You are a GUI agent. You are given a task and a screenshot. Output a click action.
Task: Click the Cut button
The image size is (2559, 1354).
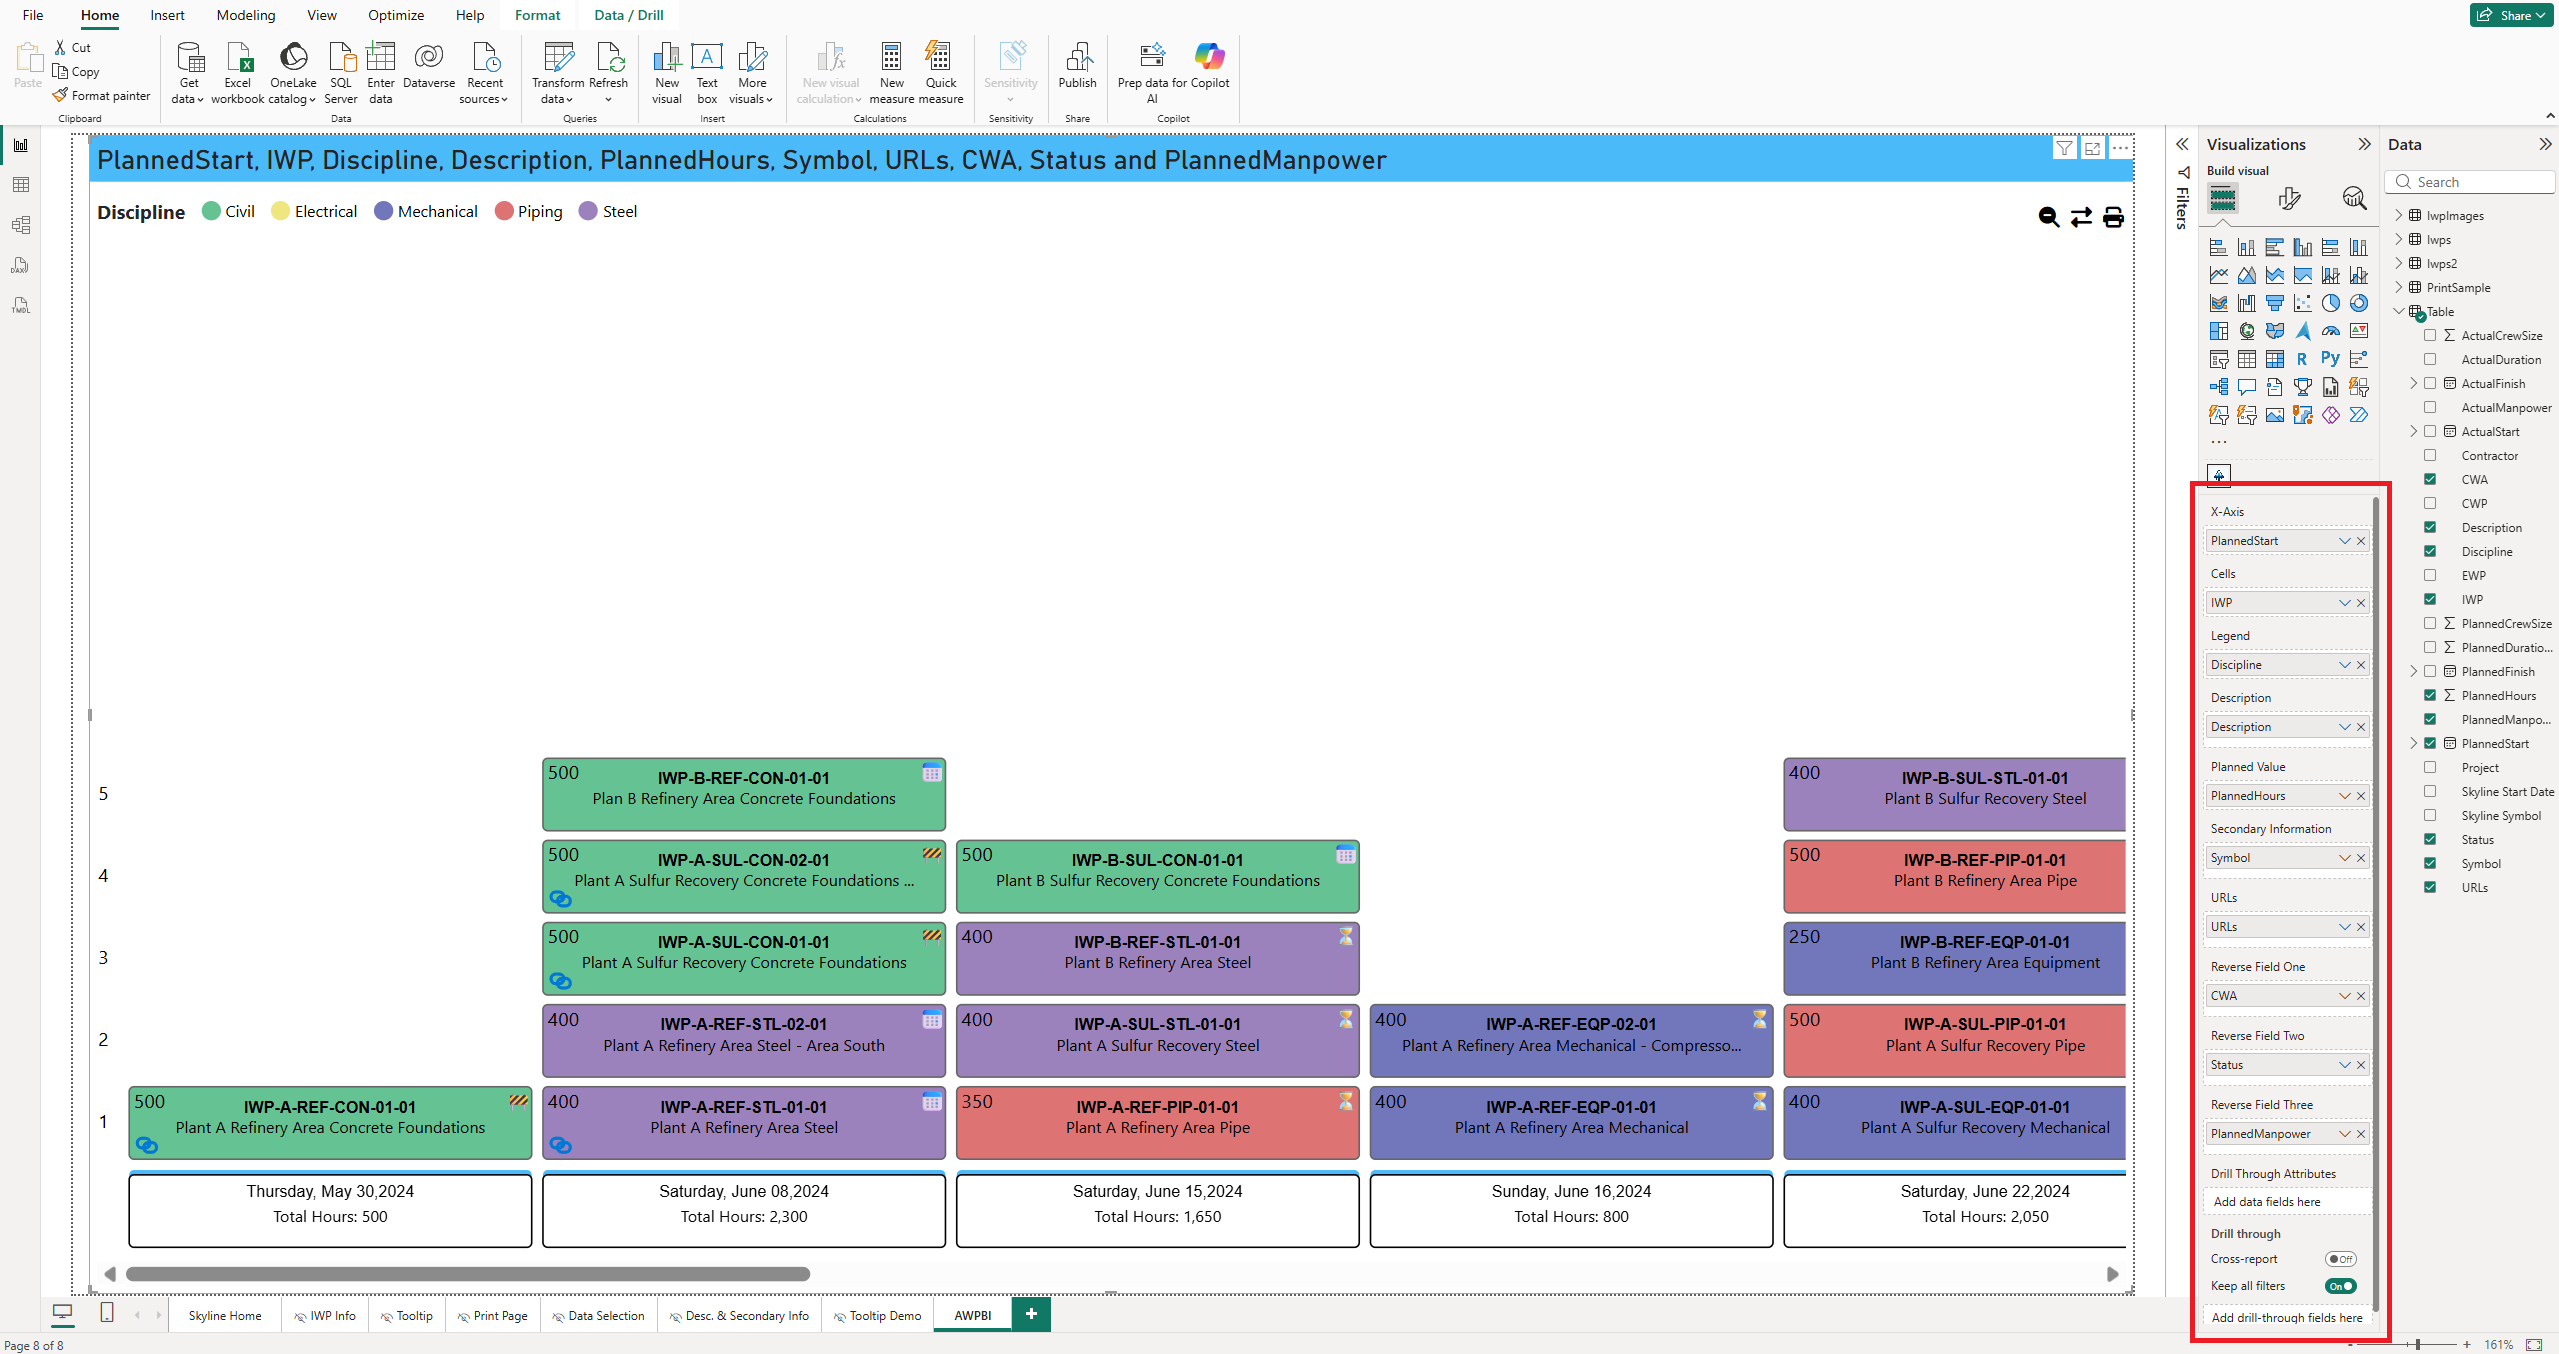tap(73, 47)
